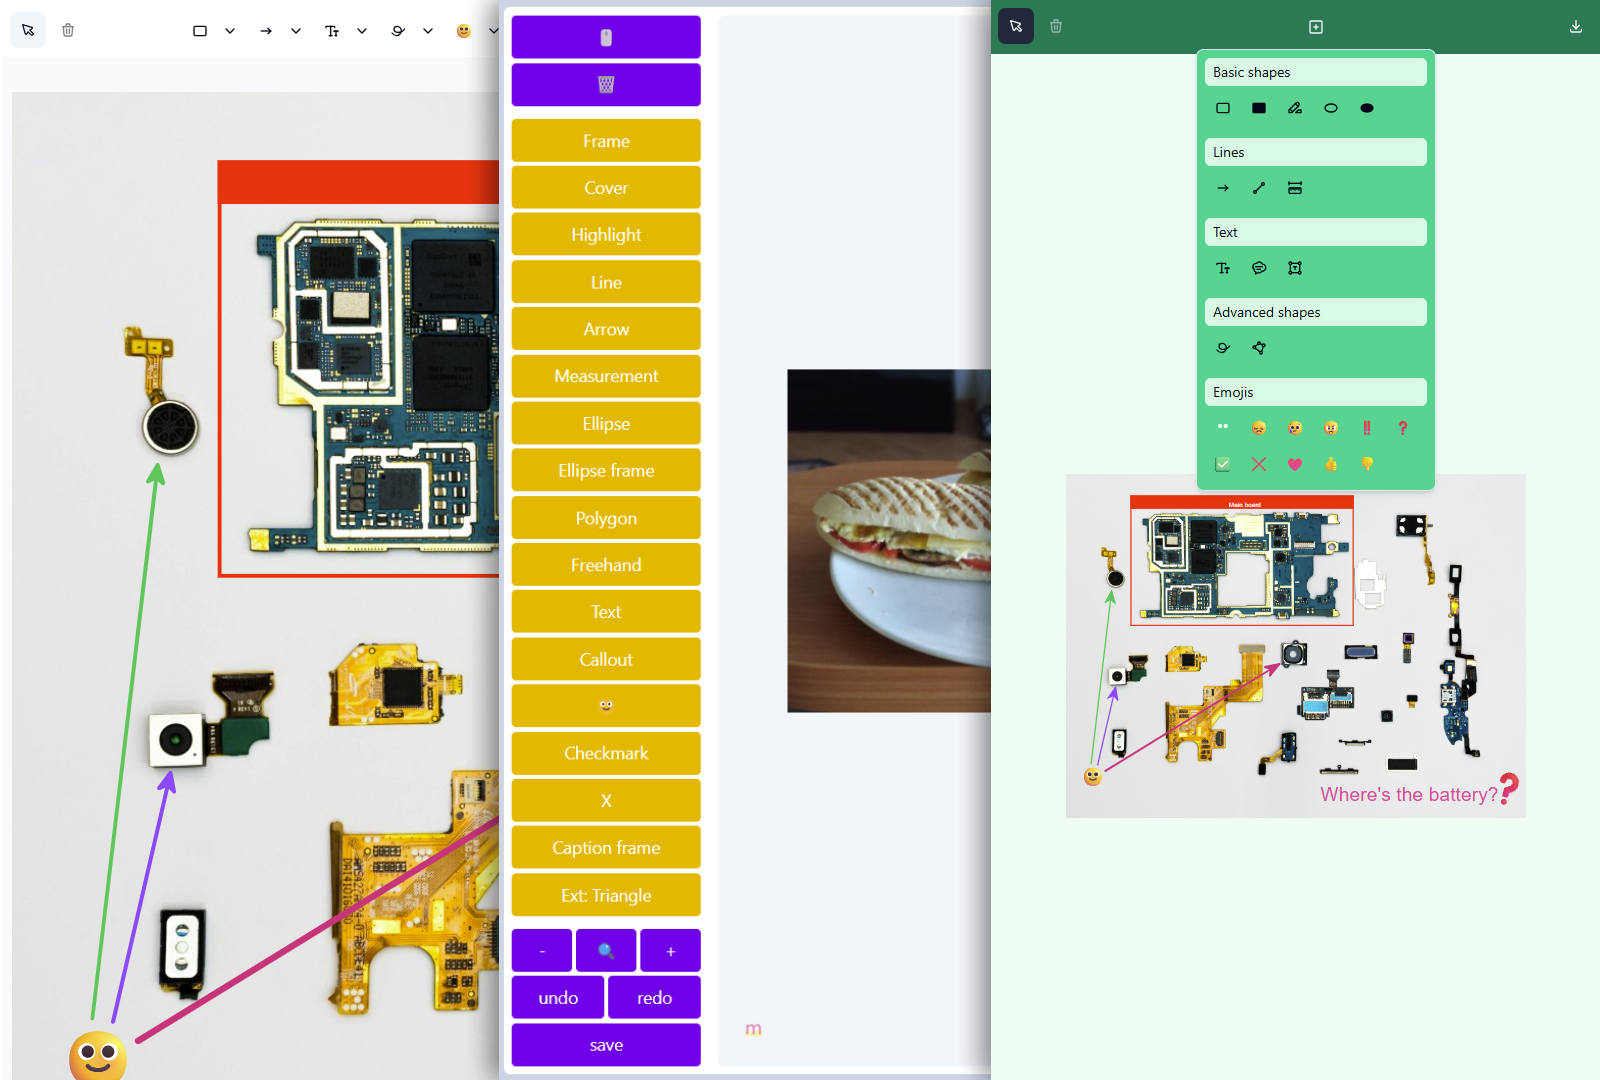Select Ext: Triangle in the yellow list
1600x1080 pixels.
point(606,895)
